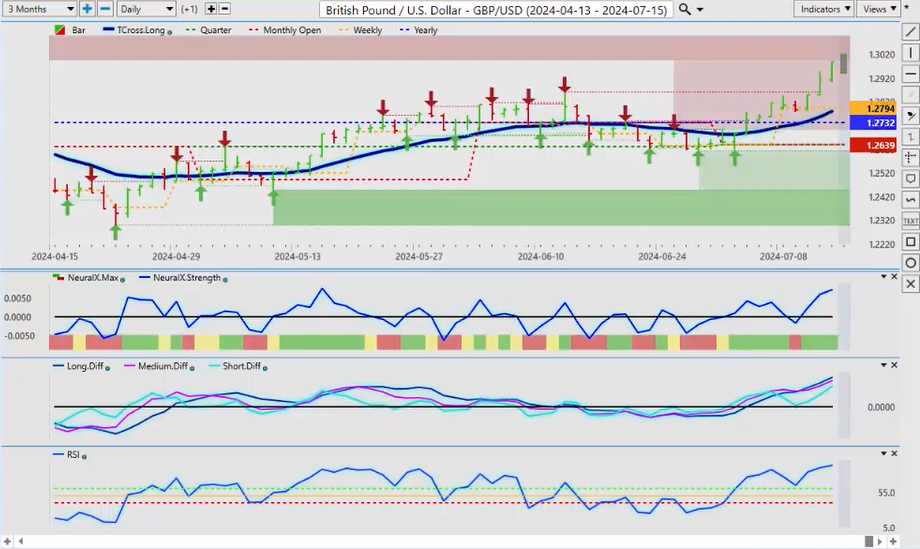Viewport: 920px width, 549px height.
Task: Click the RSI settings dot
Action: pos(84,457)
